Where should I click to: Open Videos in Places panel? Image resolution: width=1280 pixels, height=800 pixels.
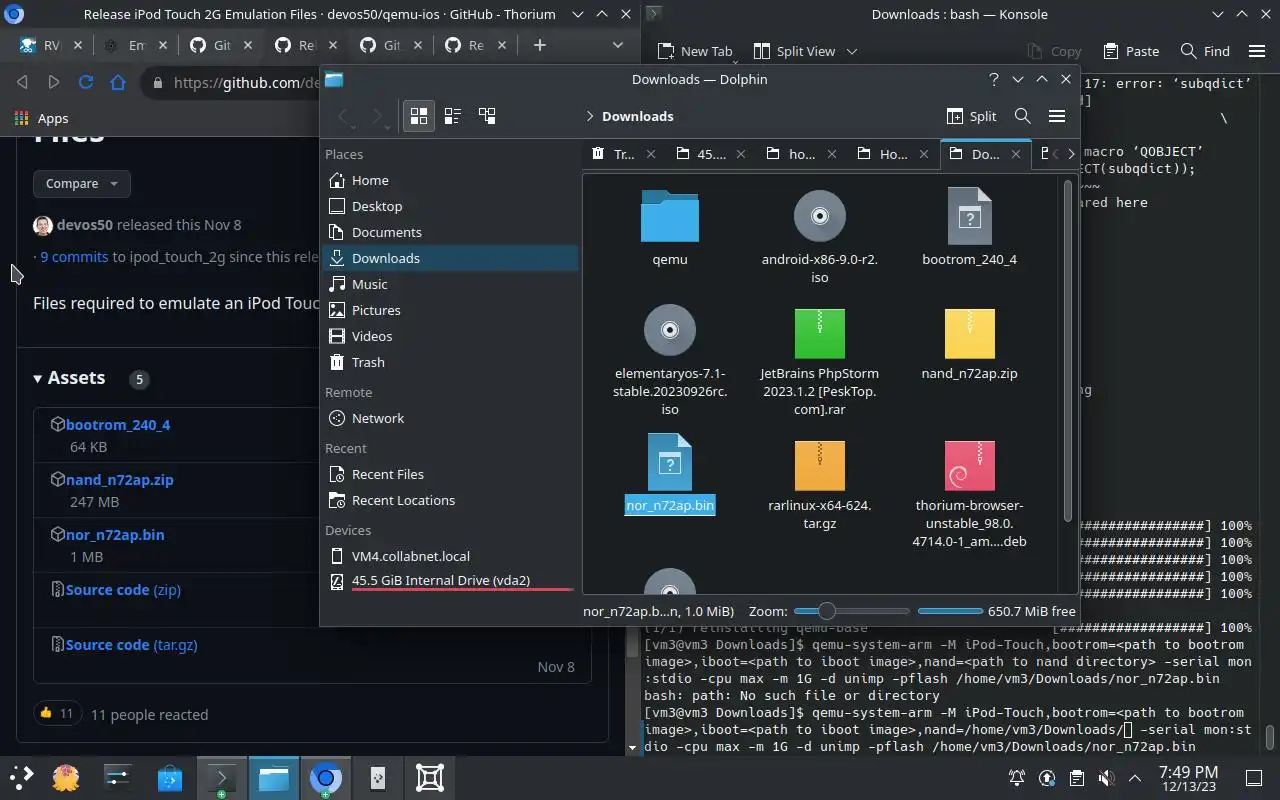[x=450, y=336]
